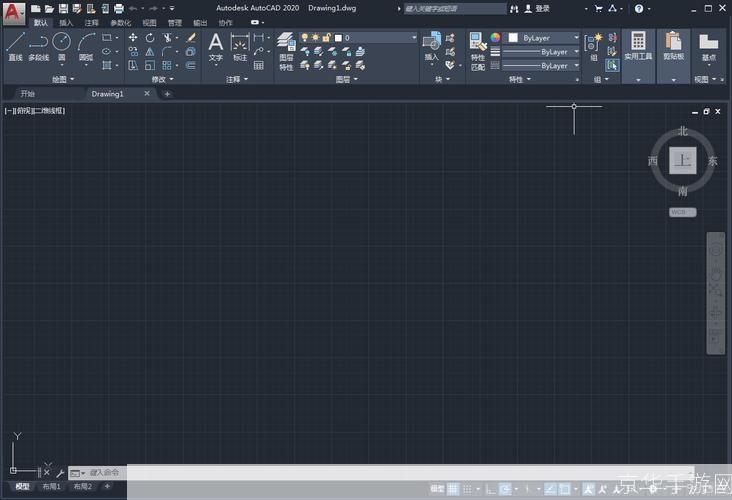Toggle polar tracking in status bar
This screenshot has width=732, height=500.
coord(505,489)
